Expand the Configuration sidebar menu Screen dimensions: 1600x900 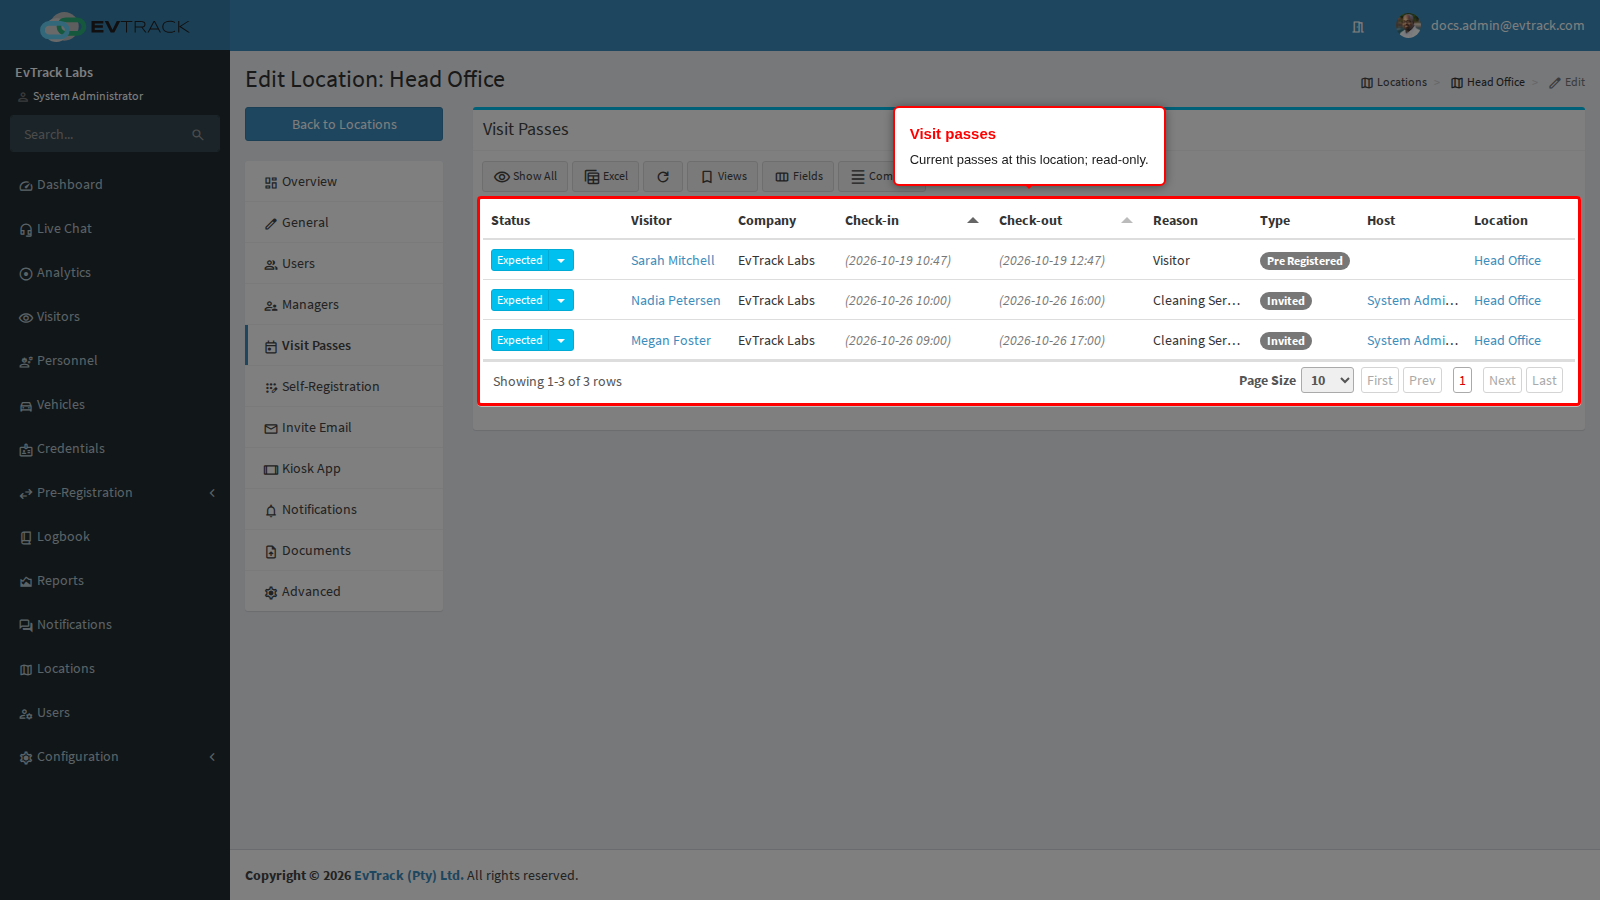tap(115, 757)
